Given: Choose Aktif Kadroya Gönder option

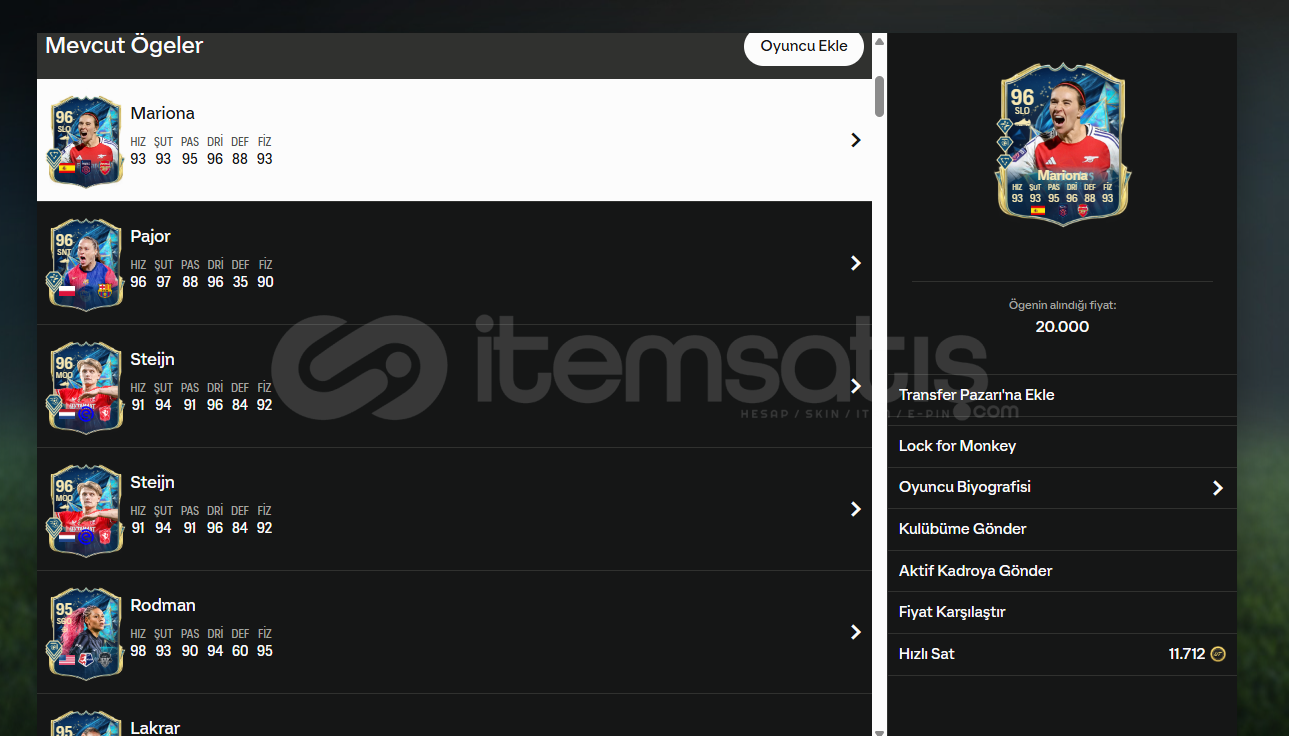Looking at the screenshot, I should coord(1062,571).
